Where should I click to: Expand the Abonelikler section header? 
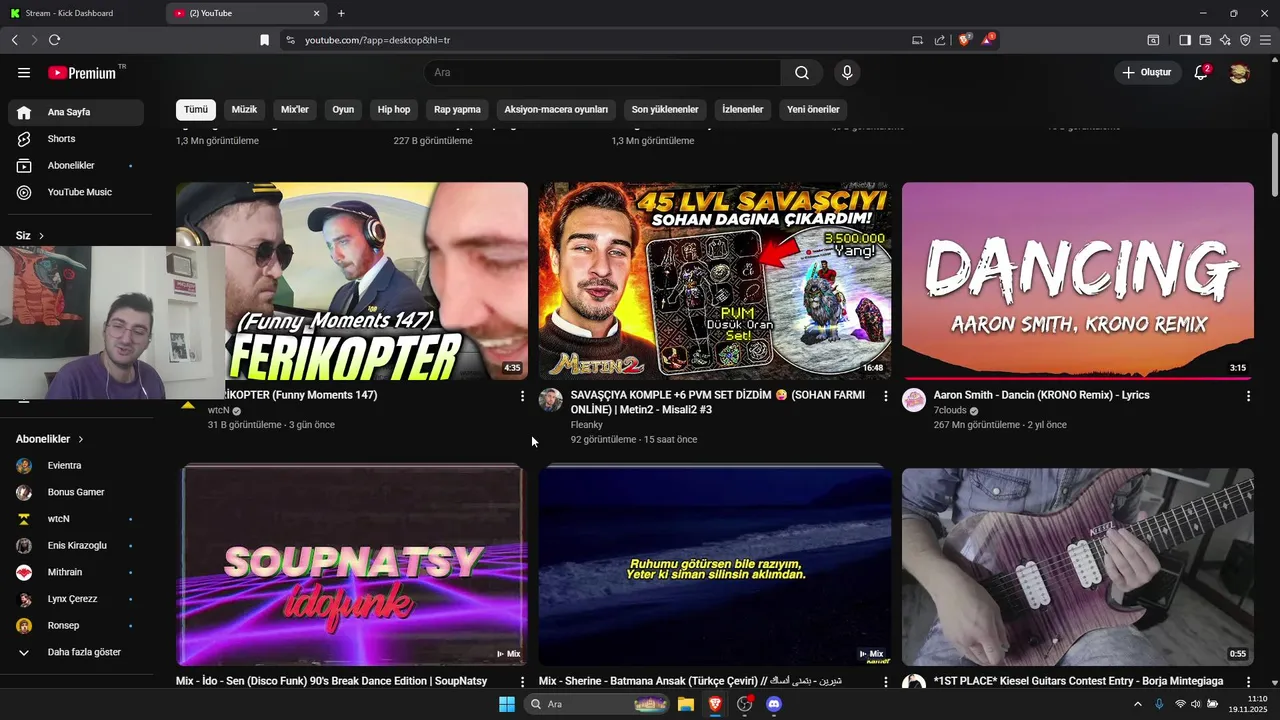click(50, 439)
